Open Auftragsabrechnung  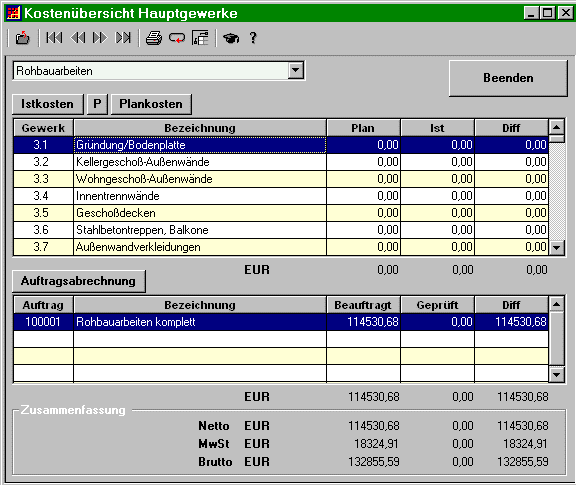[79, 281]
